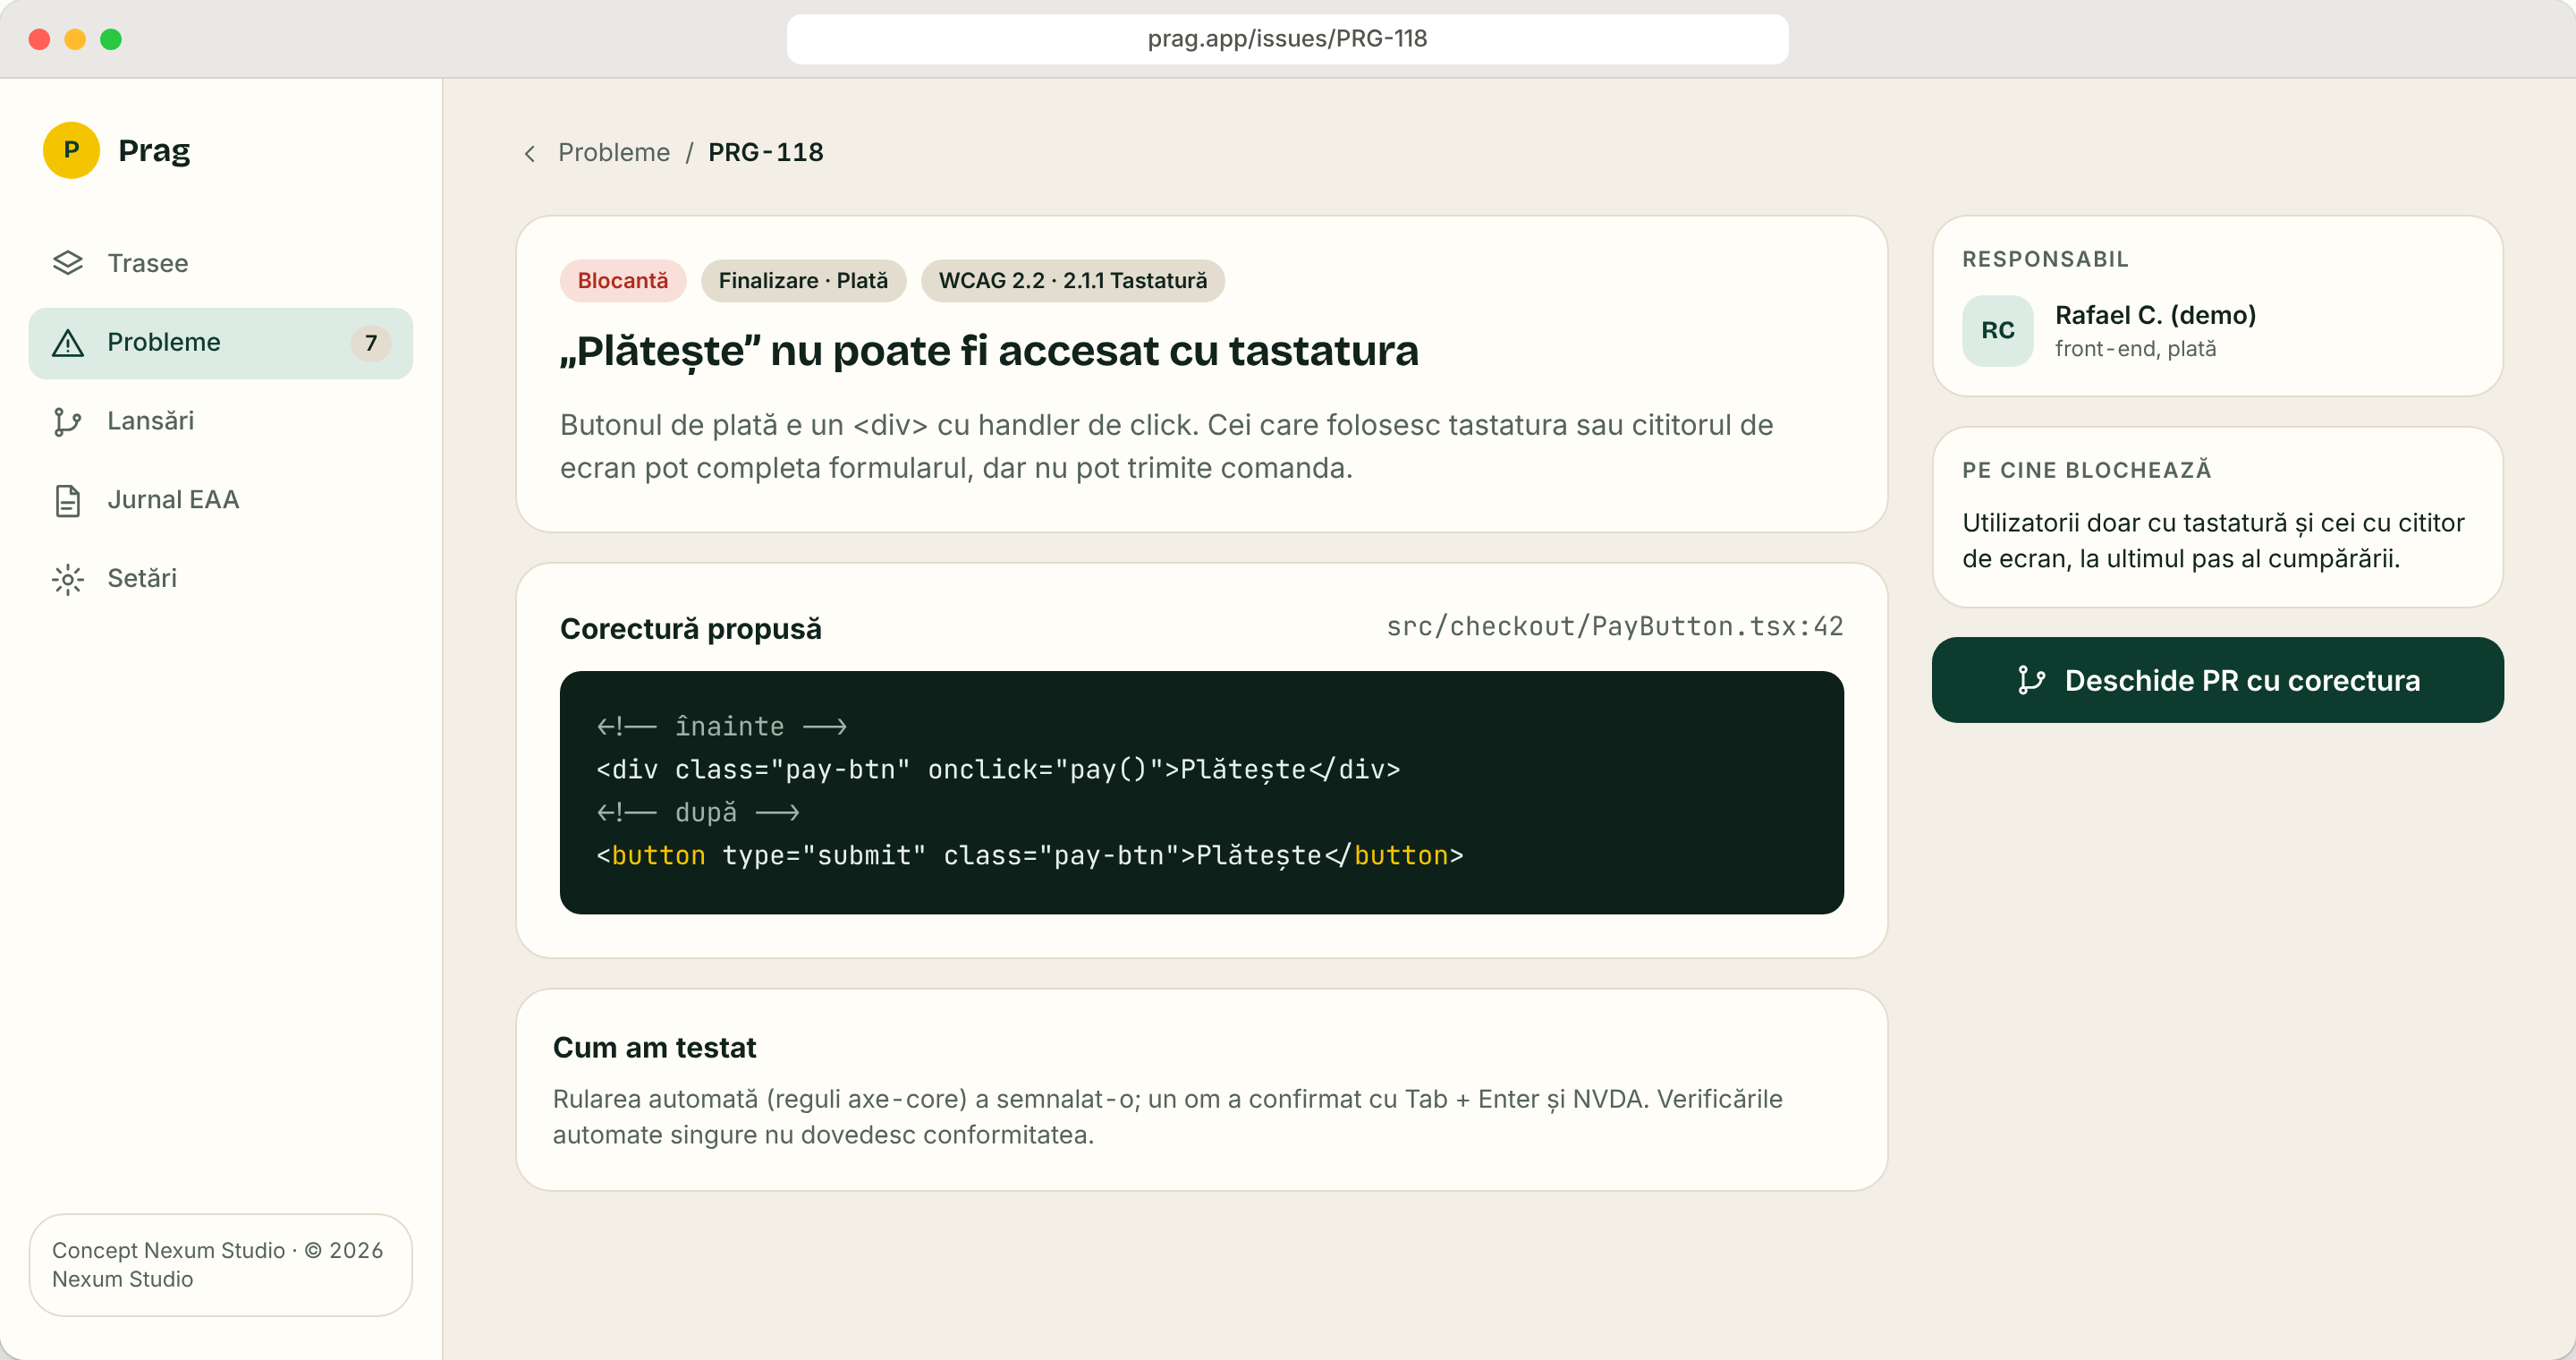Click the Probleme breadcrumb link
This screenshot has width=2576, height=1360.
[x=613, y=152]
